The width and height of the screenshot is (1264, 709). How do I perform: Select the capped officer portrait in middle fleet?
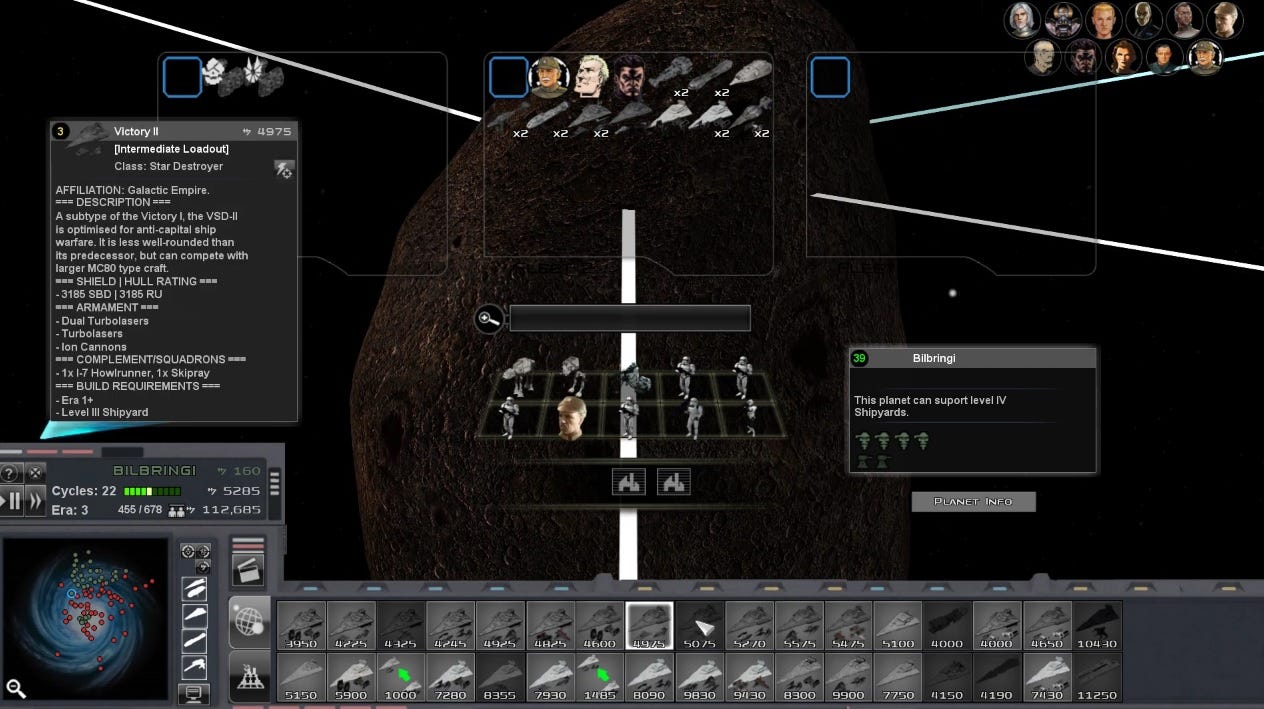pos(549,77)
